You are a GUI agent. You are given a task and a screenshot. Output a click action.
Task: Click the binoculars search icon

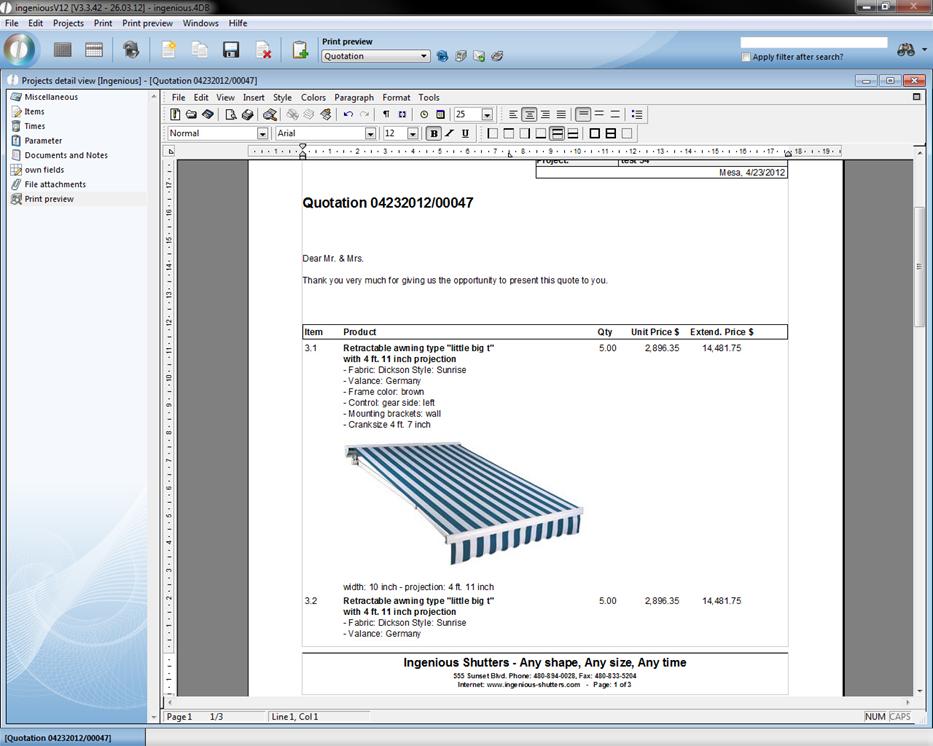point(906,50)
